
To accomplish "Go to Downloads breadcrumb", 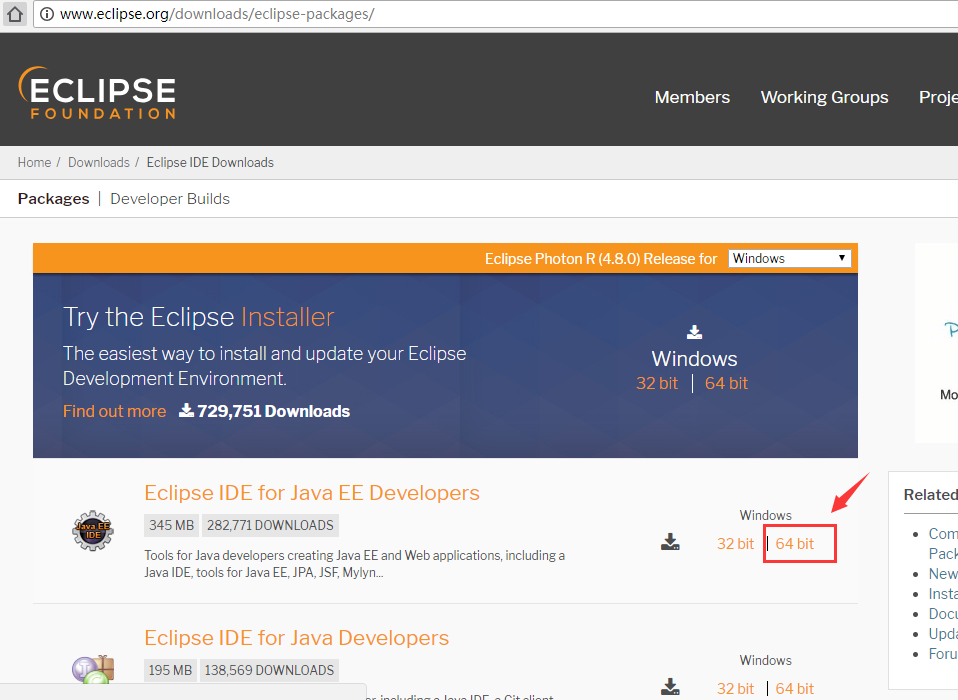I will [98, 162].
